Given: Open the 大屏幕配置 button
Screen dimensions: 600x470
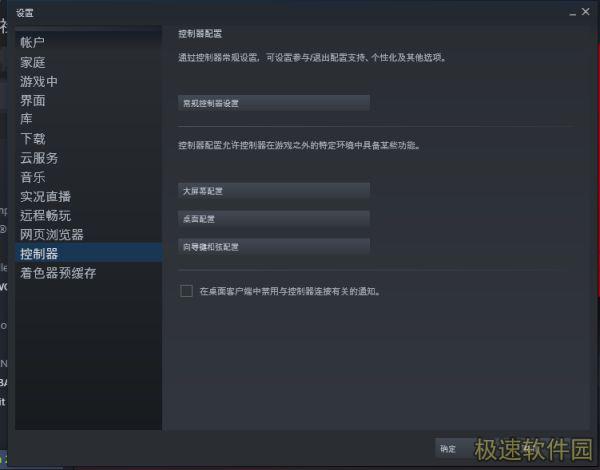Looking at the screenshot, I should click(x=274, y=191).
